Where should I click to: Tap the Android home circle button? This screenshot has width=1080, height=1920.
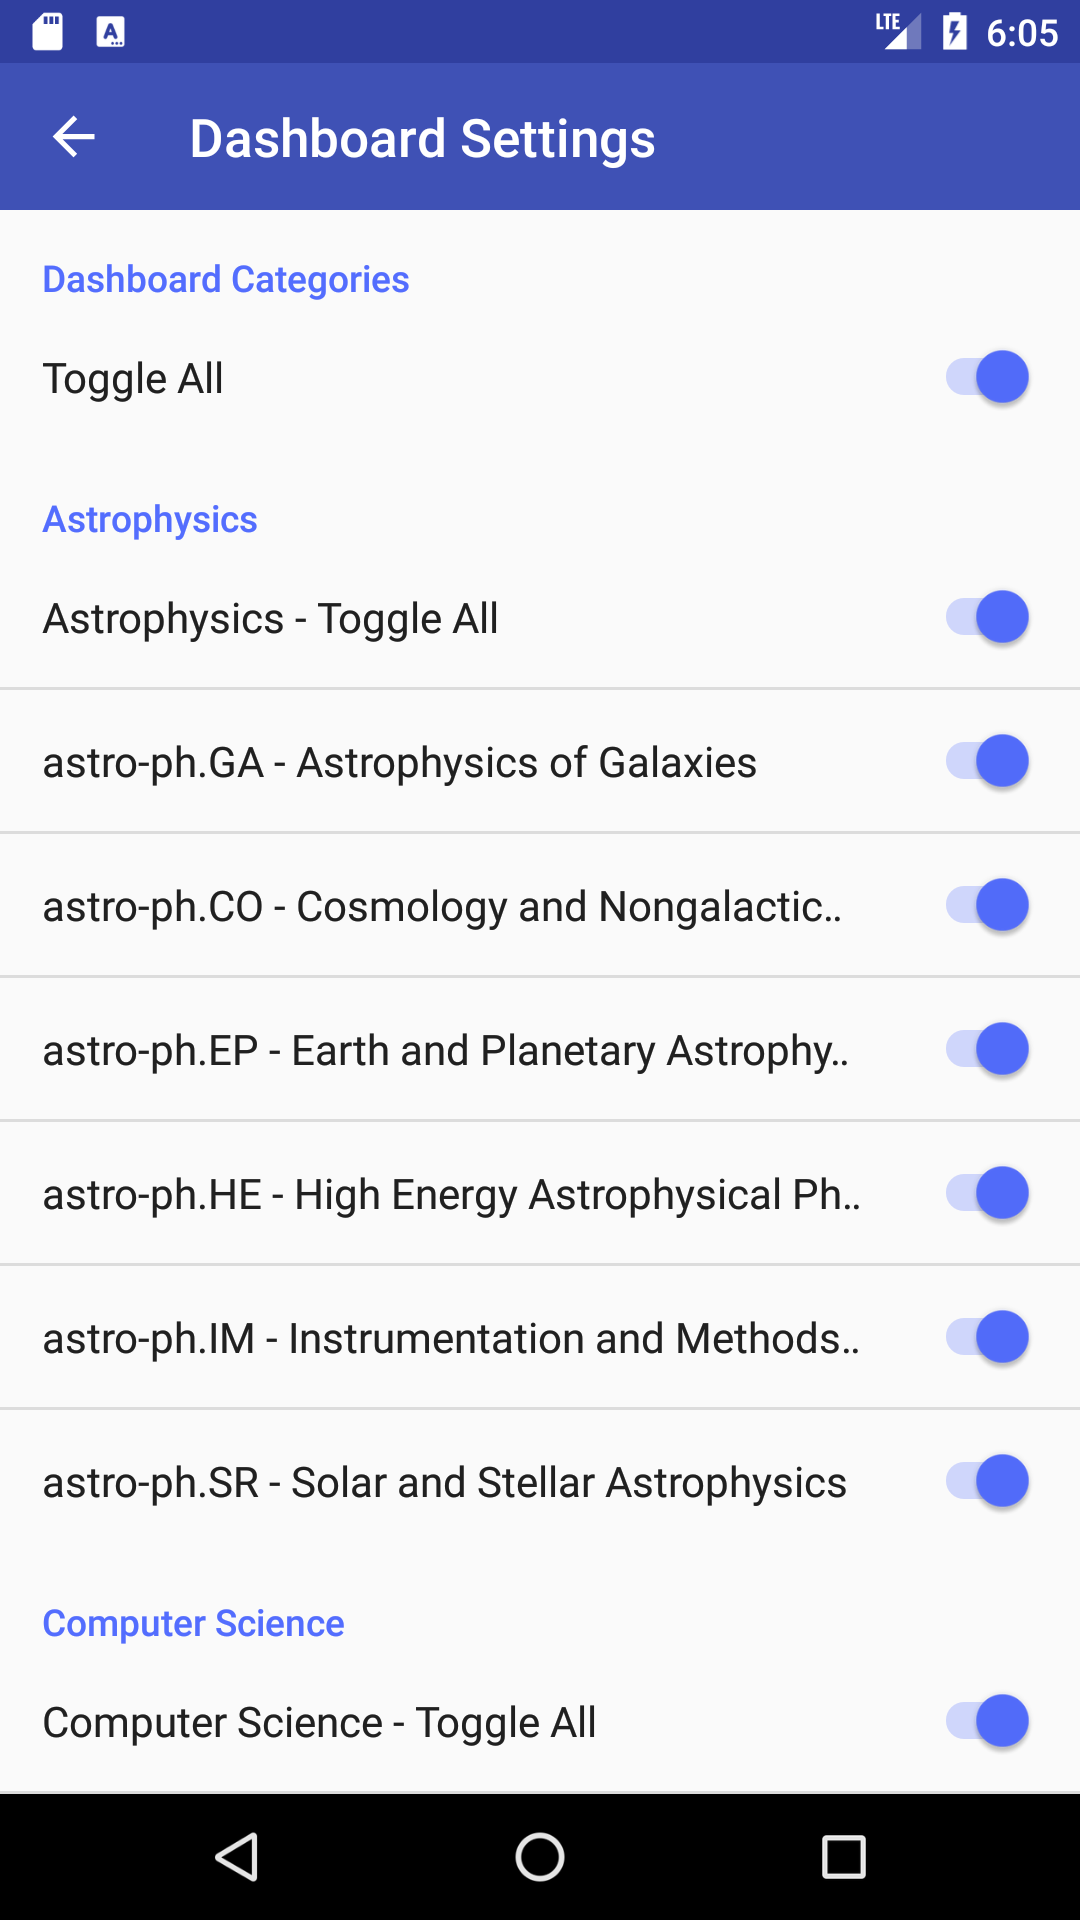click(540, 1857)
